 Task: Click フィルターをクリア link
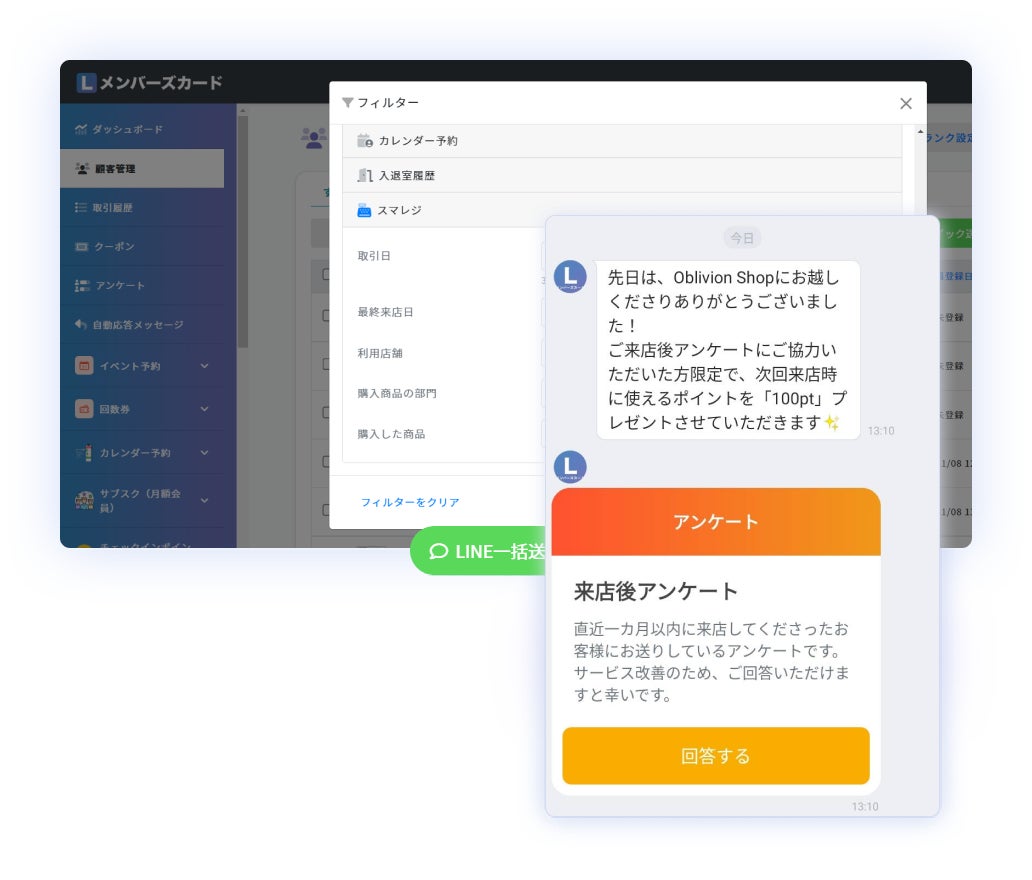410,502
